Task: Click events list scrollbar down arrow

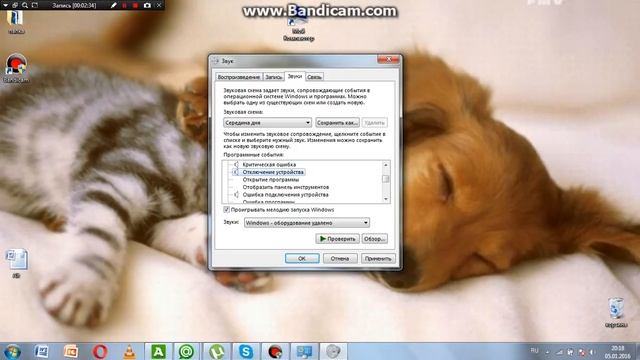Action: 386,199
